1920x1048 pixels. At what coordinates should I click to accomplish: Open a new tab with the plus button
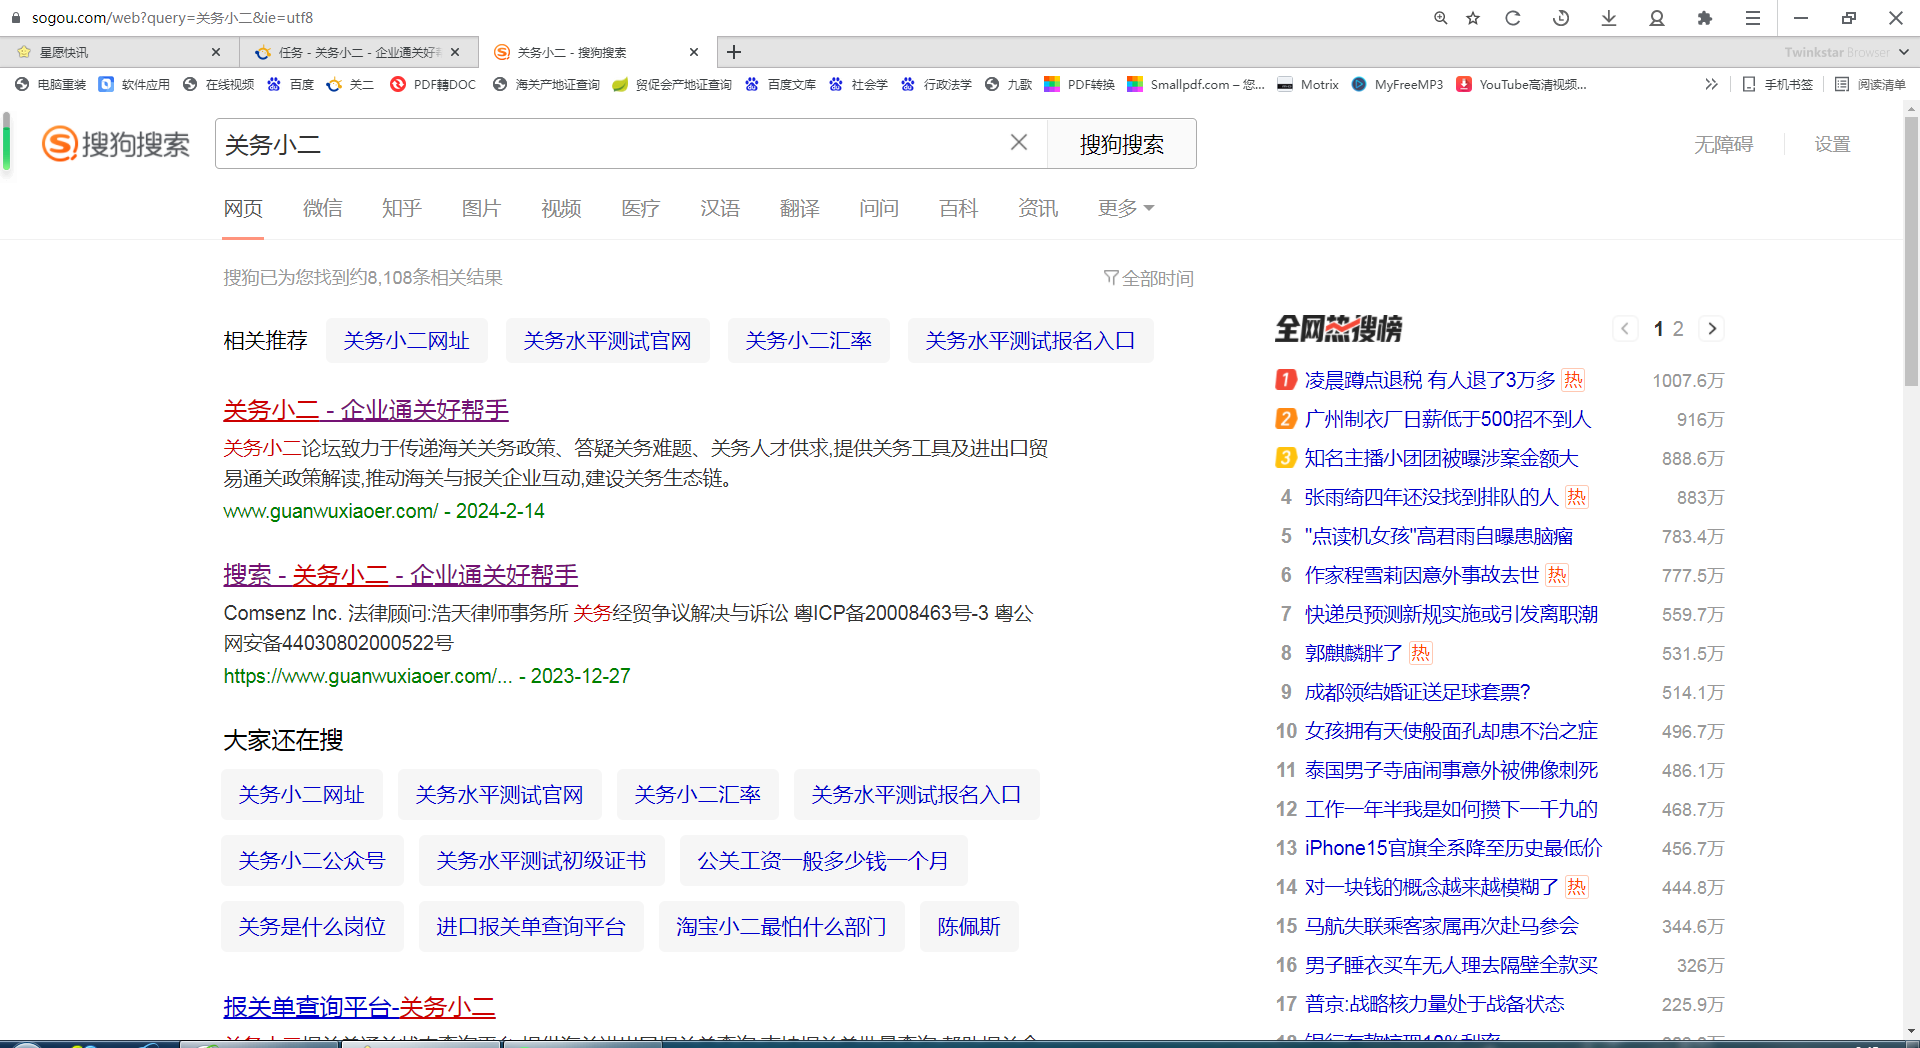734,52
